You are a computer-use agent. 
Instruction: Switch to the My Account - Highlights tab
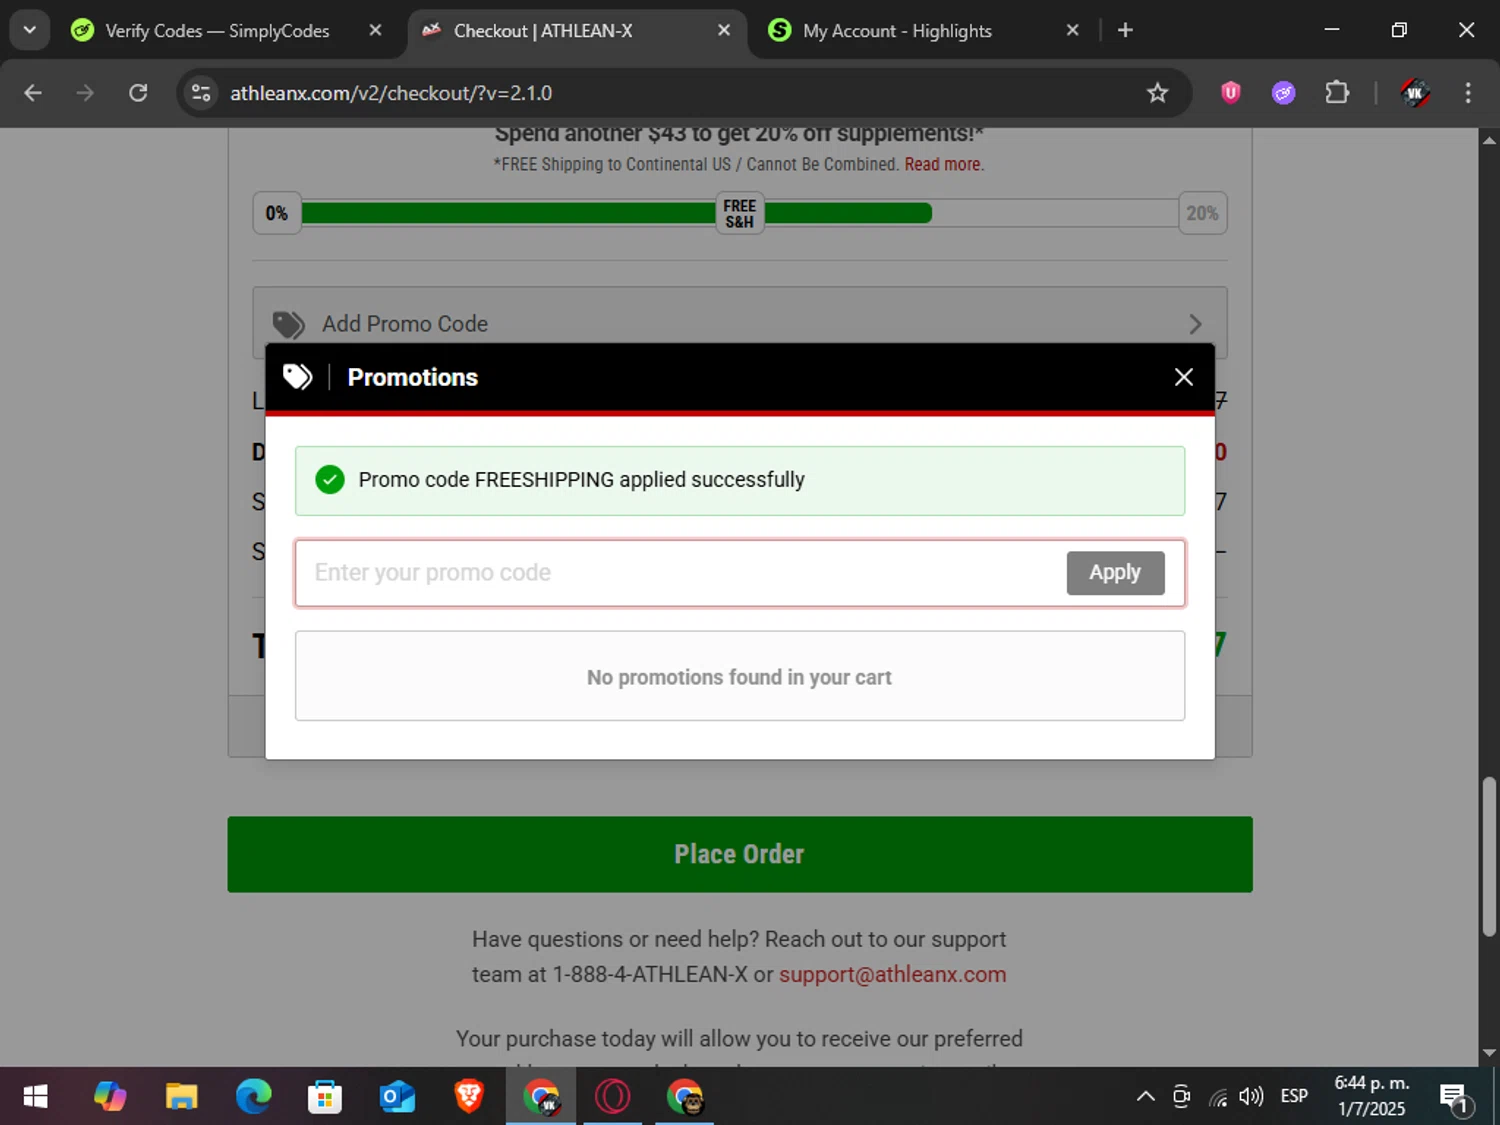897,31
